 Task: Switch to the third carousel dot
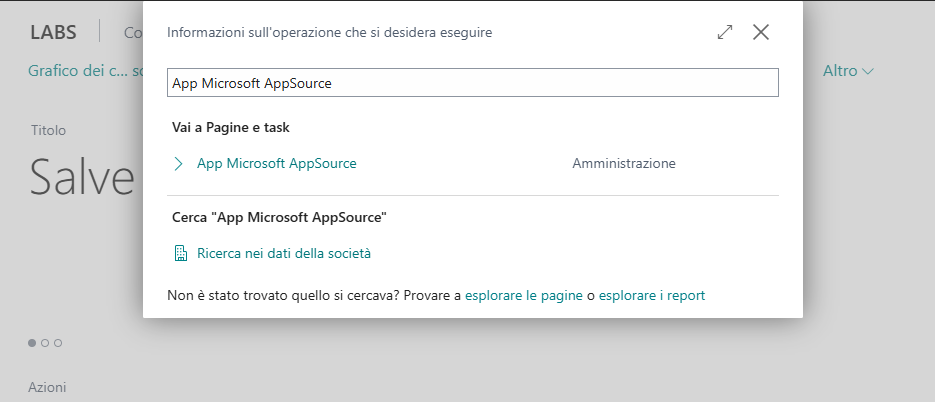58,343
